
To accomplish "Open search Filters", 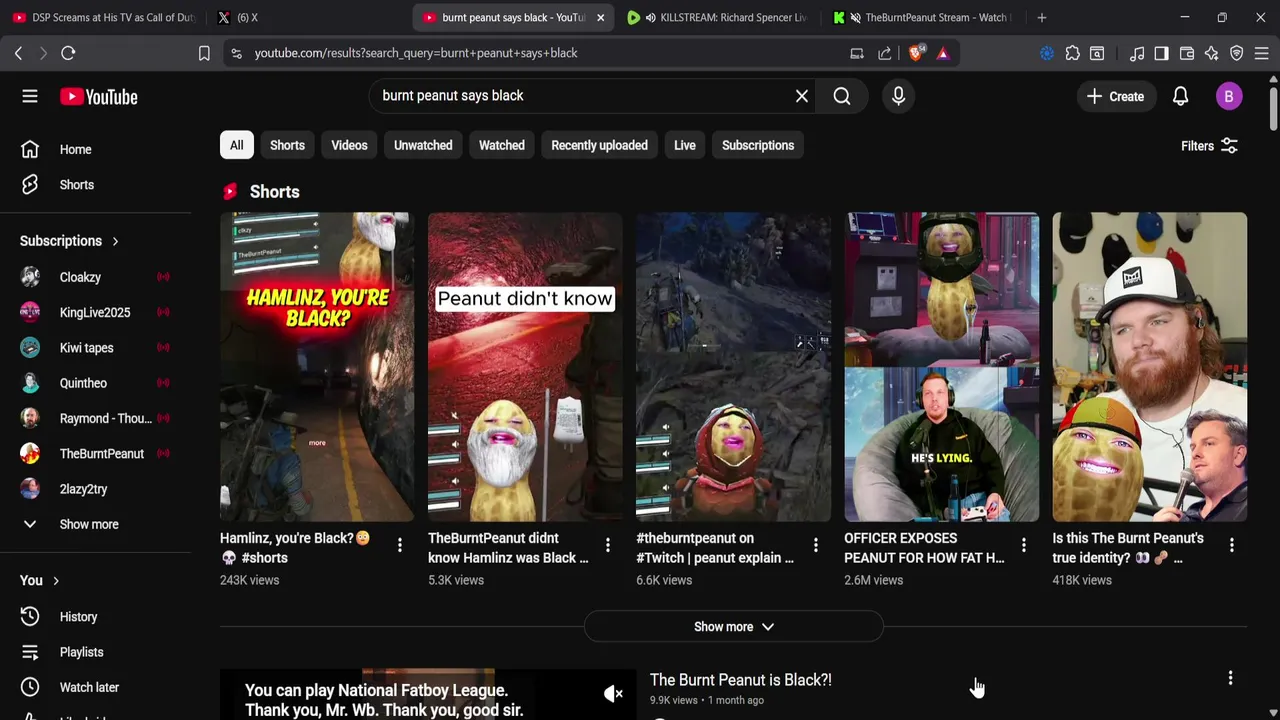I will click(x=1209, y=146).
